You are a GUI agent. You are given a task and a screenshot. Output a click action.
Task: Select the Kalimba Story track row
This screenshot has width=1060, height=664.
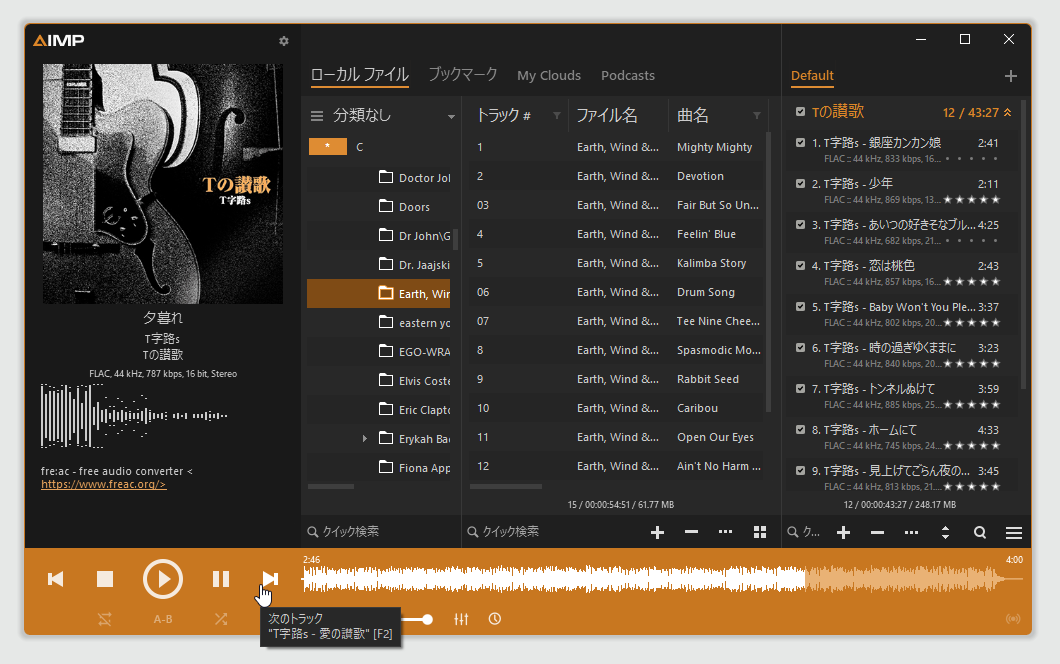(x=617, y=264)
